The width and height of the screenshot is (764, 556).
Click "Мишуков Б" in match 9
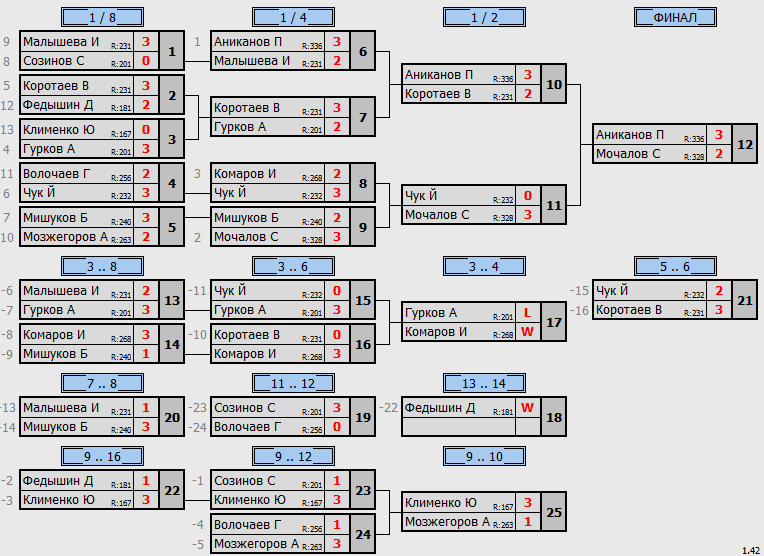[246, 217]
